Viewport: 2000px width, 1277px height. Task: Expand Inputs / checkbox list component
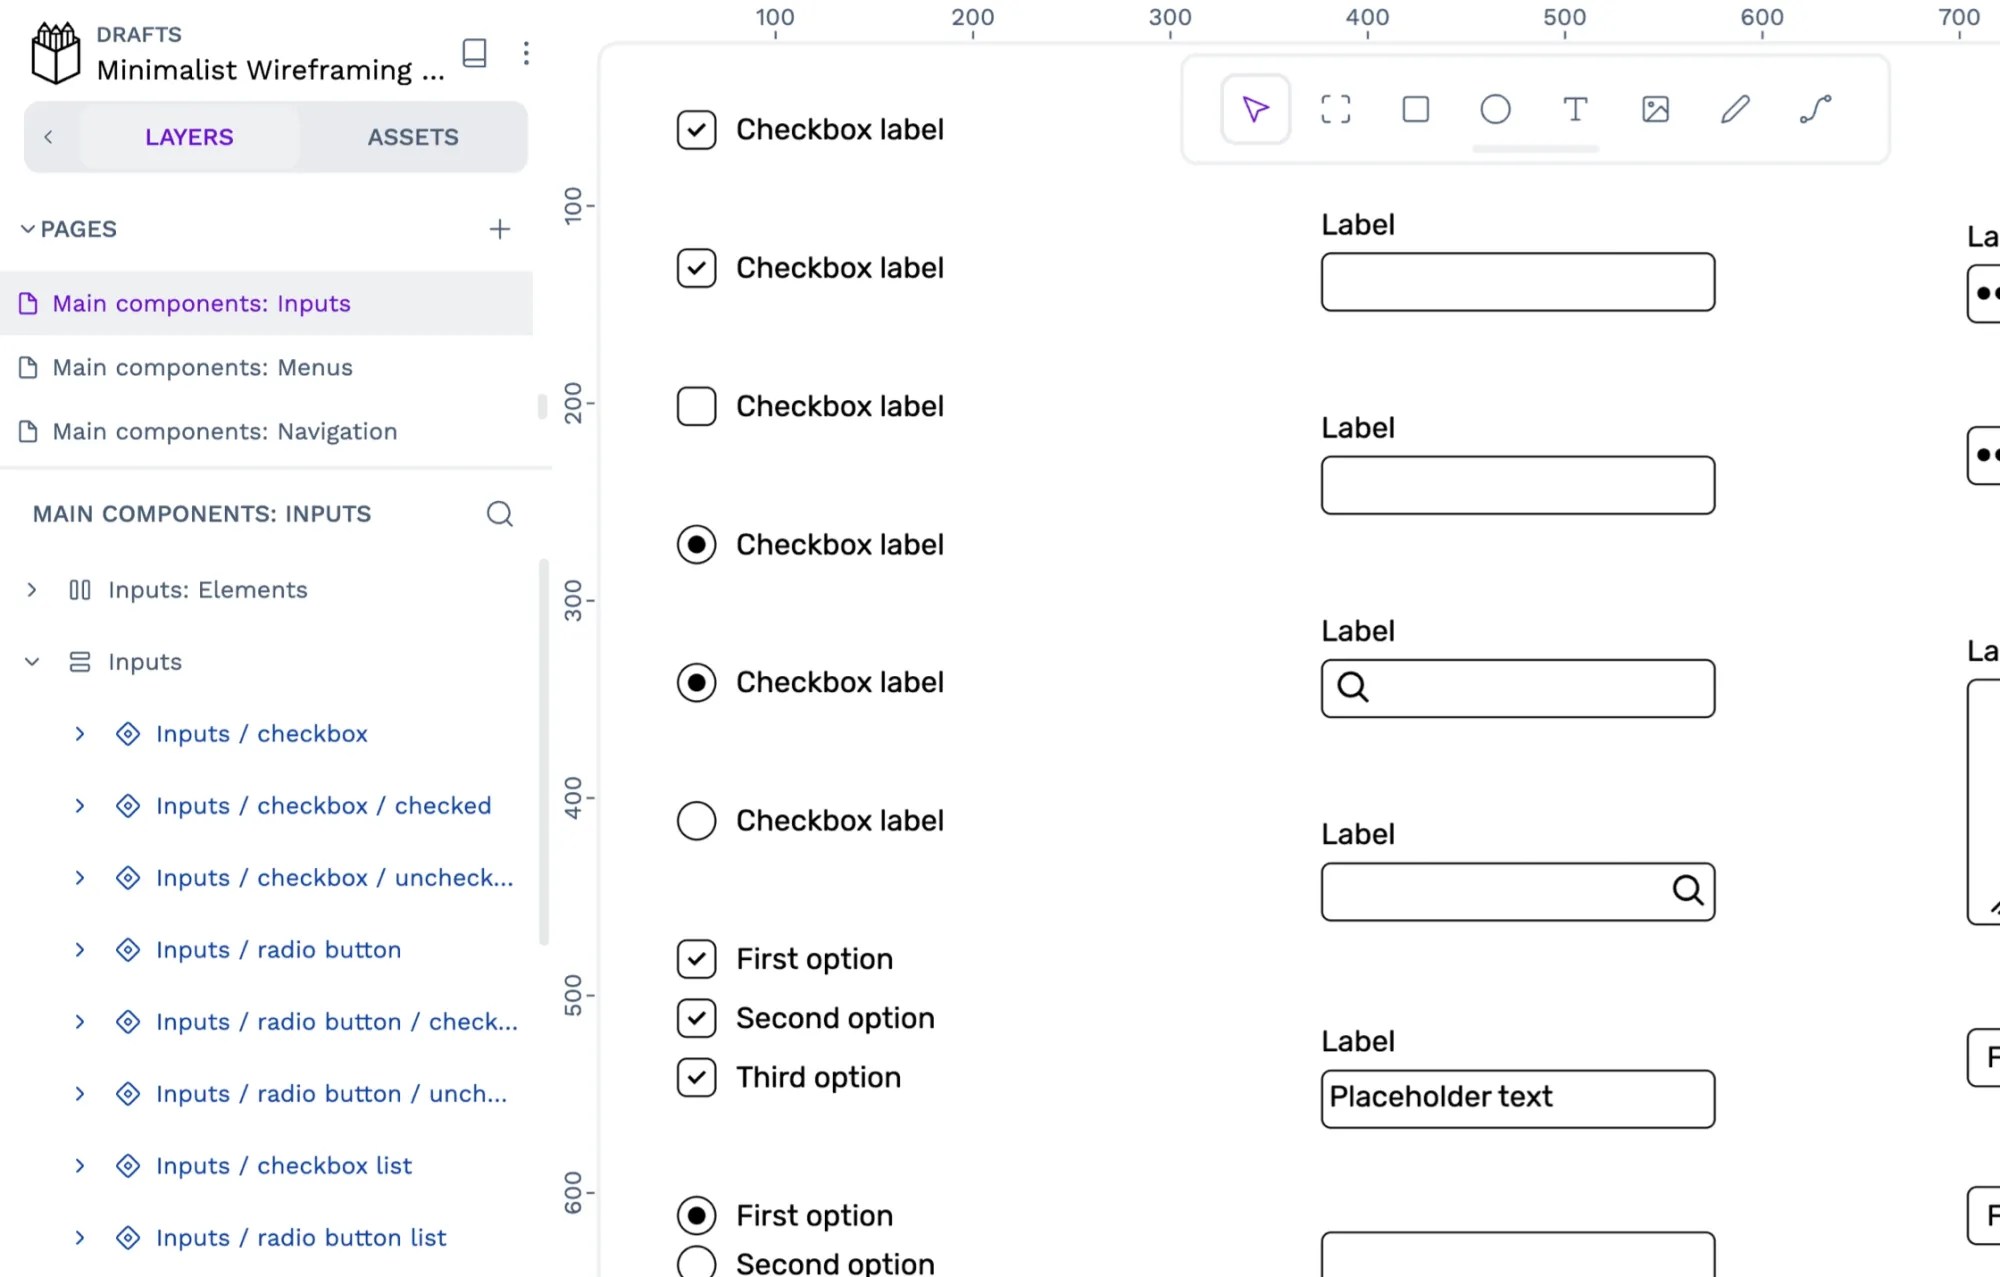pyautogui.click(x=80, y=1166)
